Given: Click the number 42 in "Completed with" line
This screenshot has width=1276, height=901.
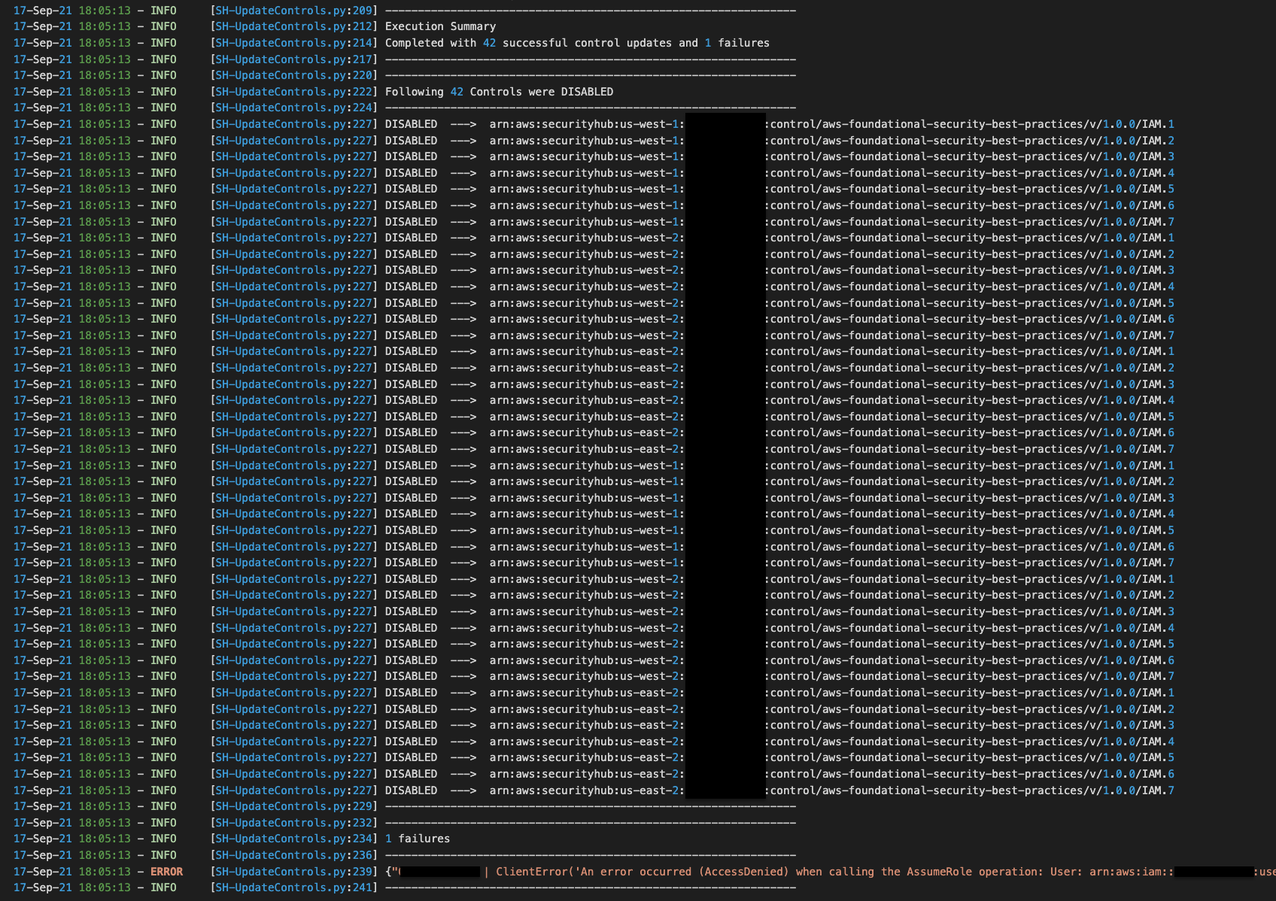Looking at the screenshot, I should click(489, 43).
